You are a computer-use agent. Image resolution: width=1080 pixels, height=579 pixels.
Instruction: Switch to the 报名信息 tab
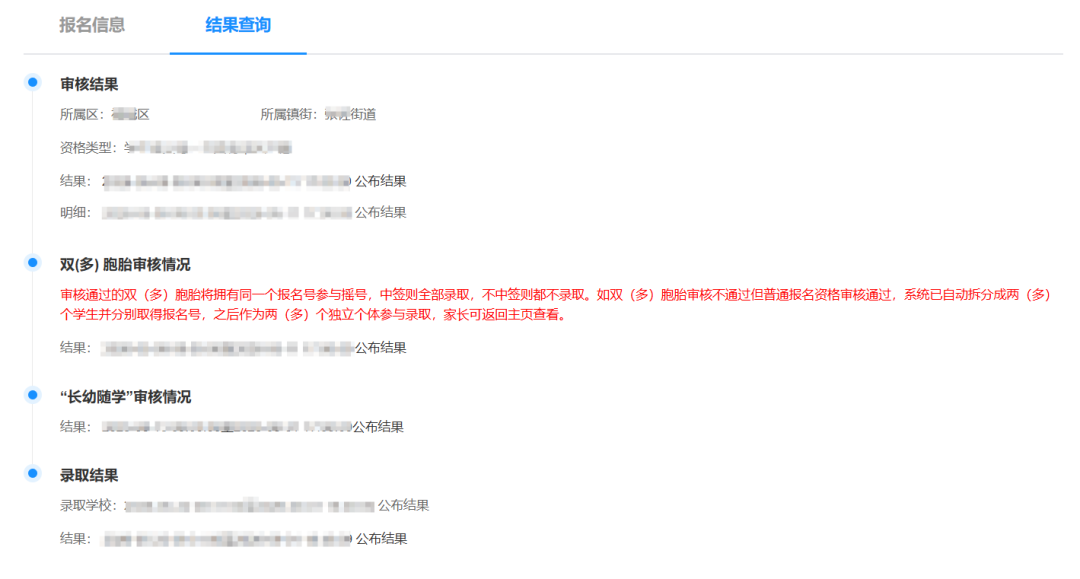pos(92,25)
